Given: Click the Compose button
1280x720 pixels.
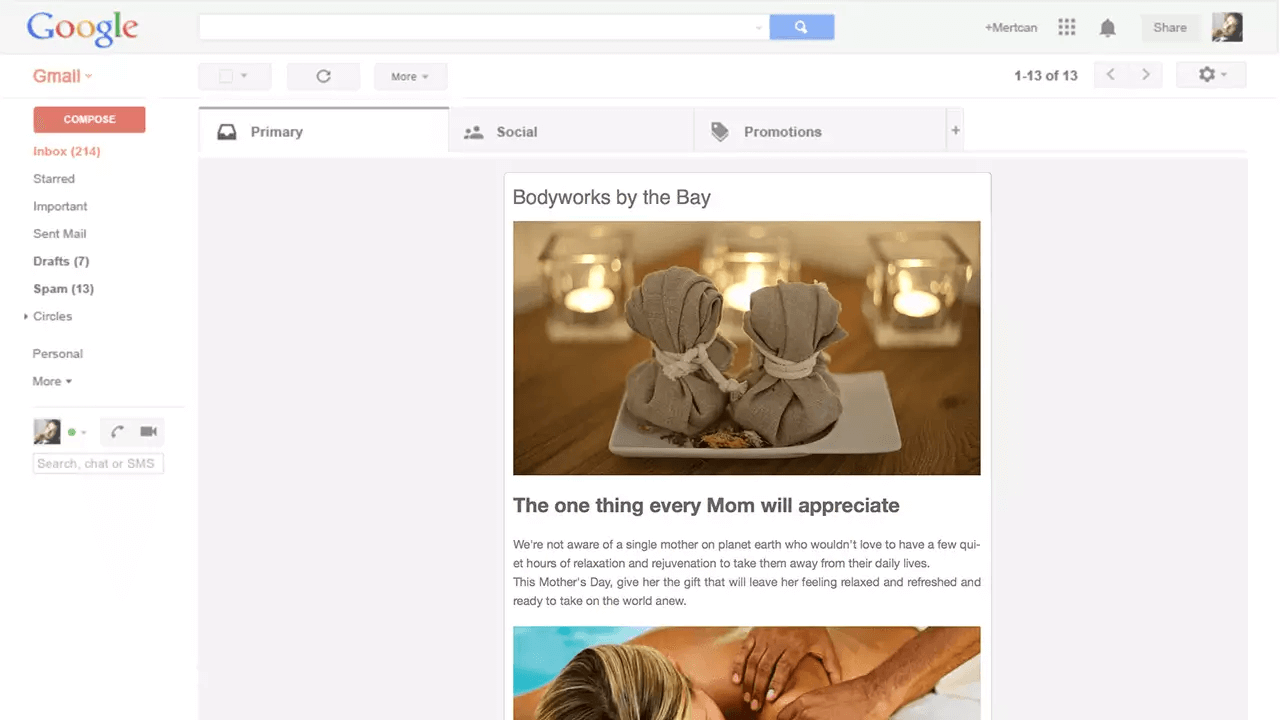Looking at the screenshot, I should [x=89, y=119].
